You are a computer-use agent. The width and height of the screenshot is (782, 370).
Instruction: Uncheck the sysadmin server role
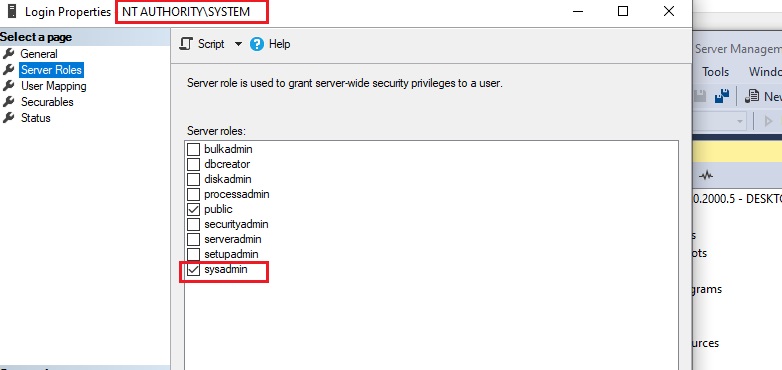193,270
